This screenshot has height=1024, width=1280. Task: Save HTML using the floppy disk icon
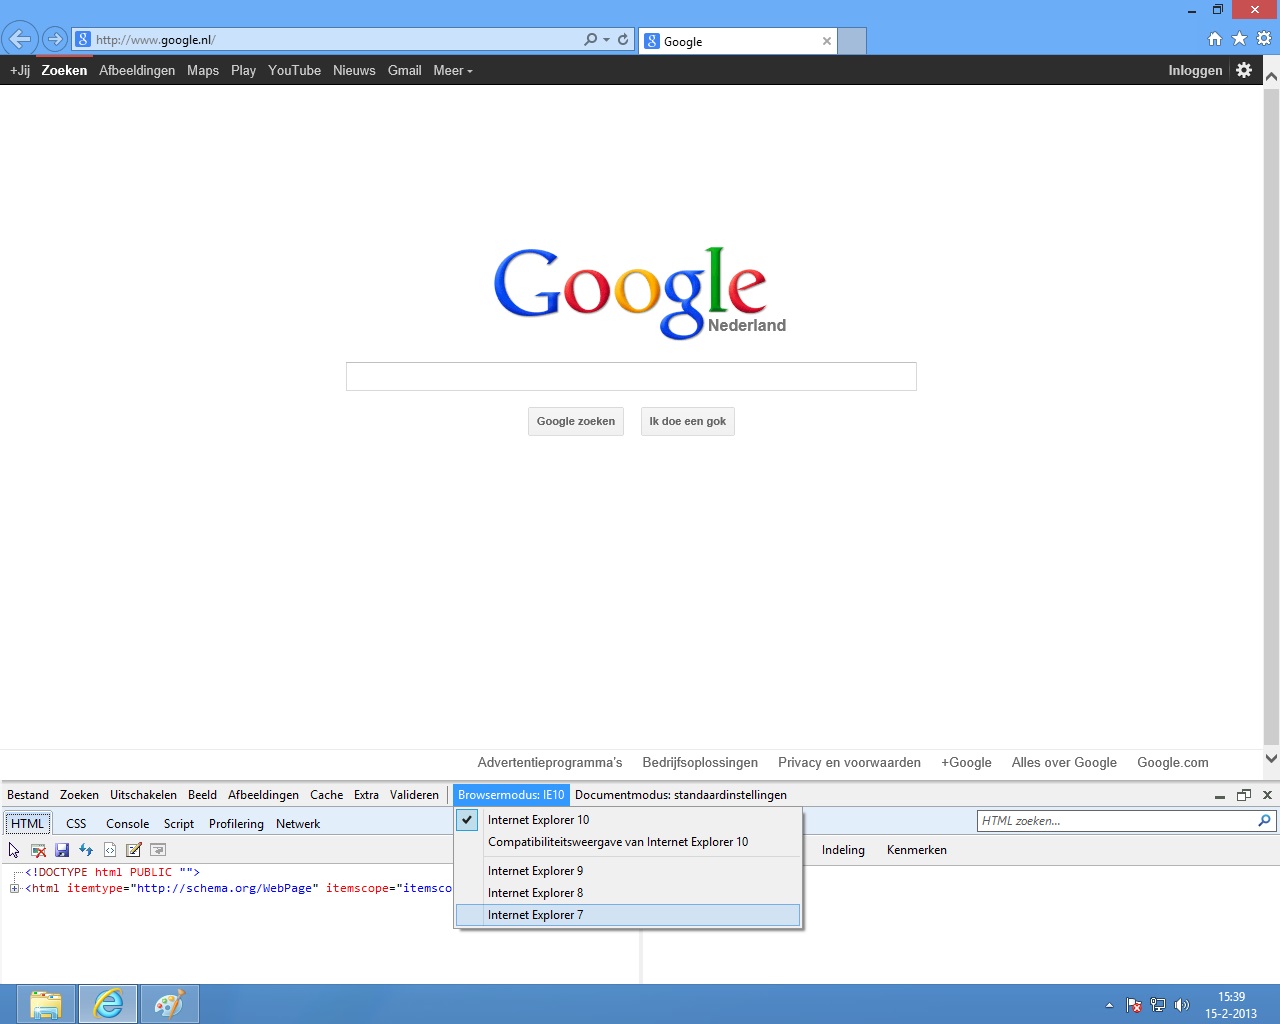(62, 850)
